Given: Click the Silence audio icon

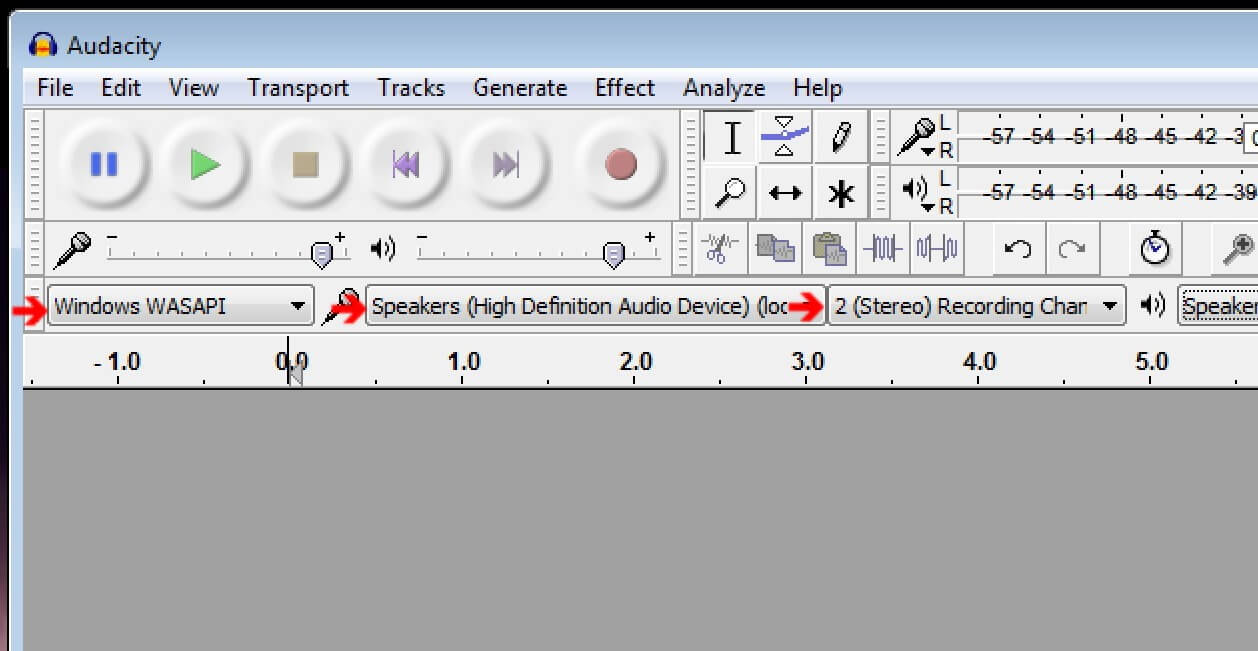Looking at the screenshot, I should pos(937,248).
